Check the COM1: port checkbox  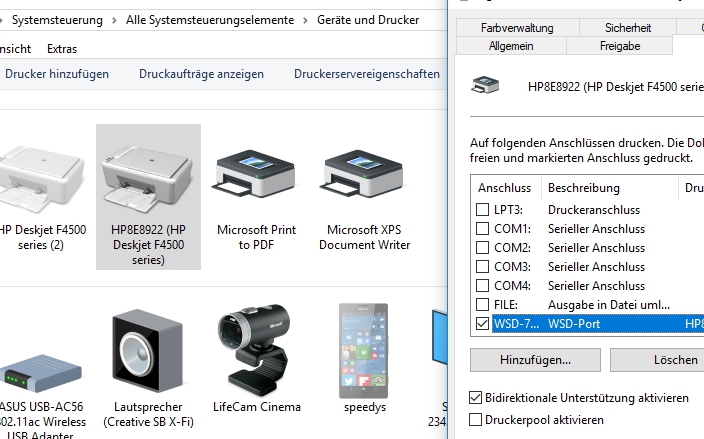(482, 228)
